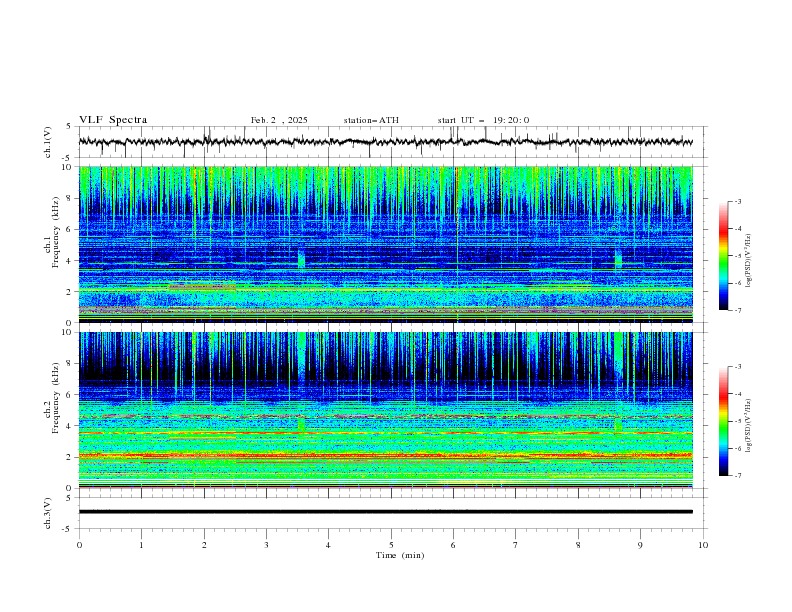Click the "1" tick label on time axis
Viewport: 792px width, 612px height.
point(141,545)
